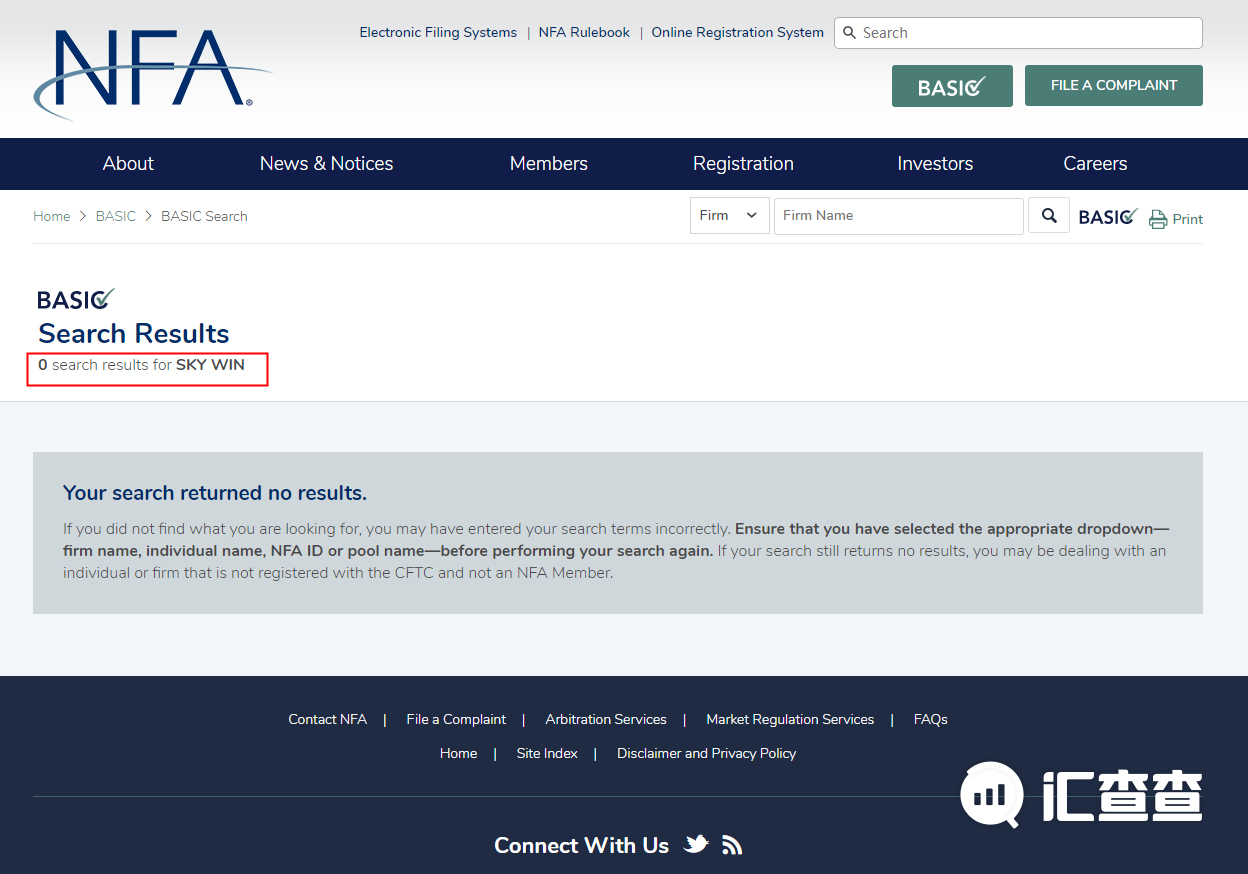Screen dimensions: 1248x874
Task: Click the '0 search results for SKY WIN' text
Action: 141,365
